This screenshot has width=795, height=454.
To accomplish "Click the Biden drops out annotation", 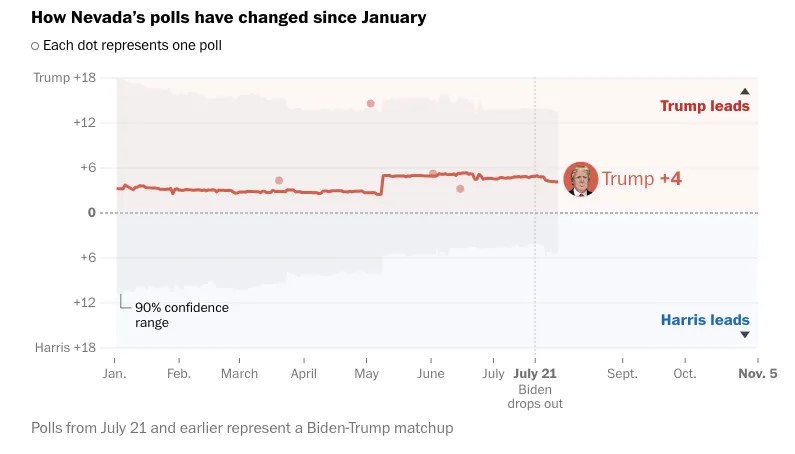I will point(535,397).
